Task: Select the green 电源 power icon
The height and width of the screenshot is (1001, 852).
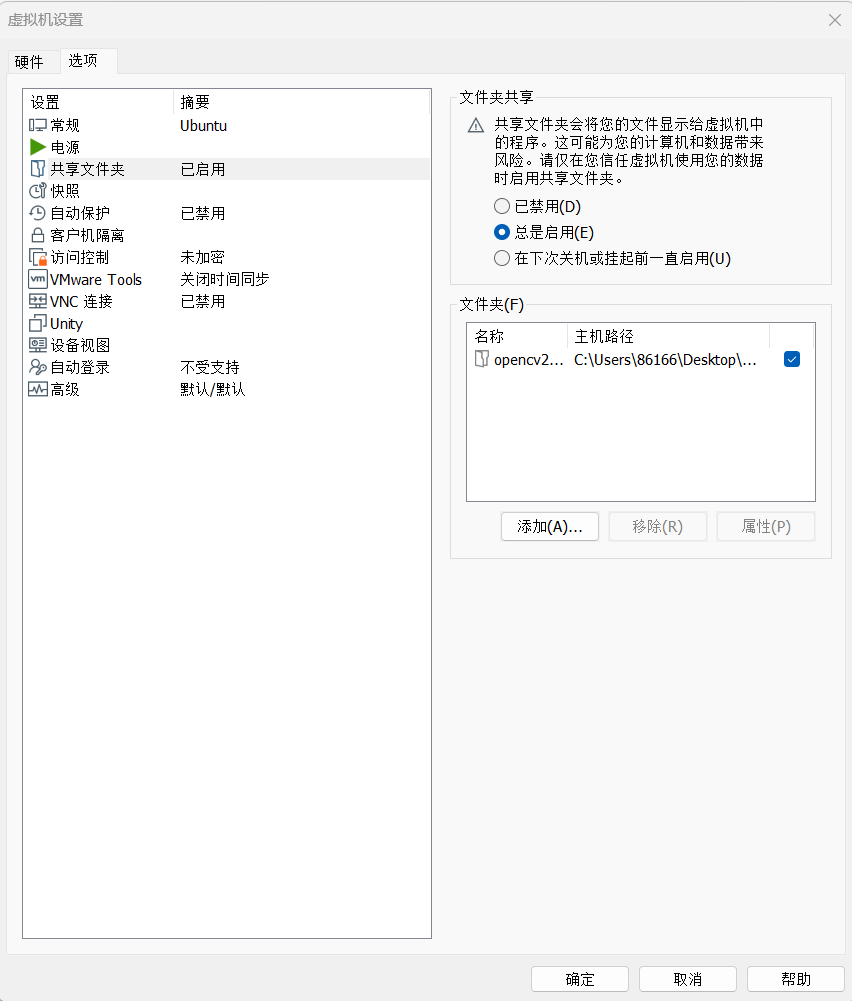Action: coord(38,147)
